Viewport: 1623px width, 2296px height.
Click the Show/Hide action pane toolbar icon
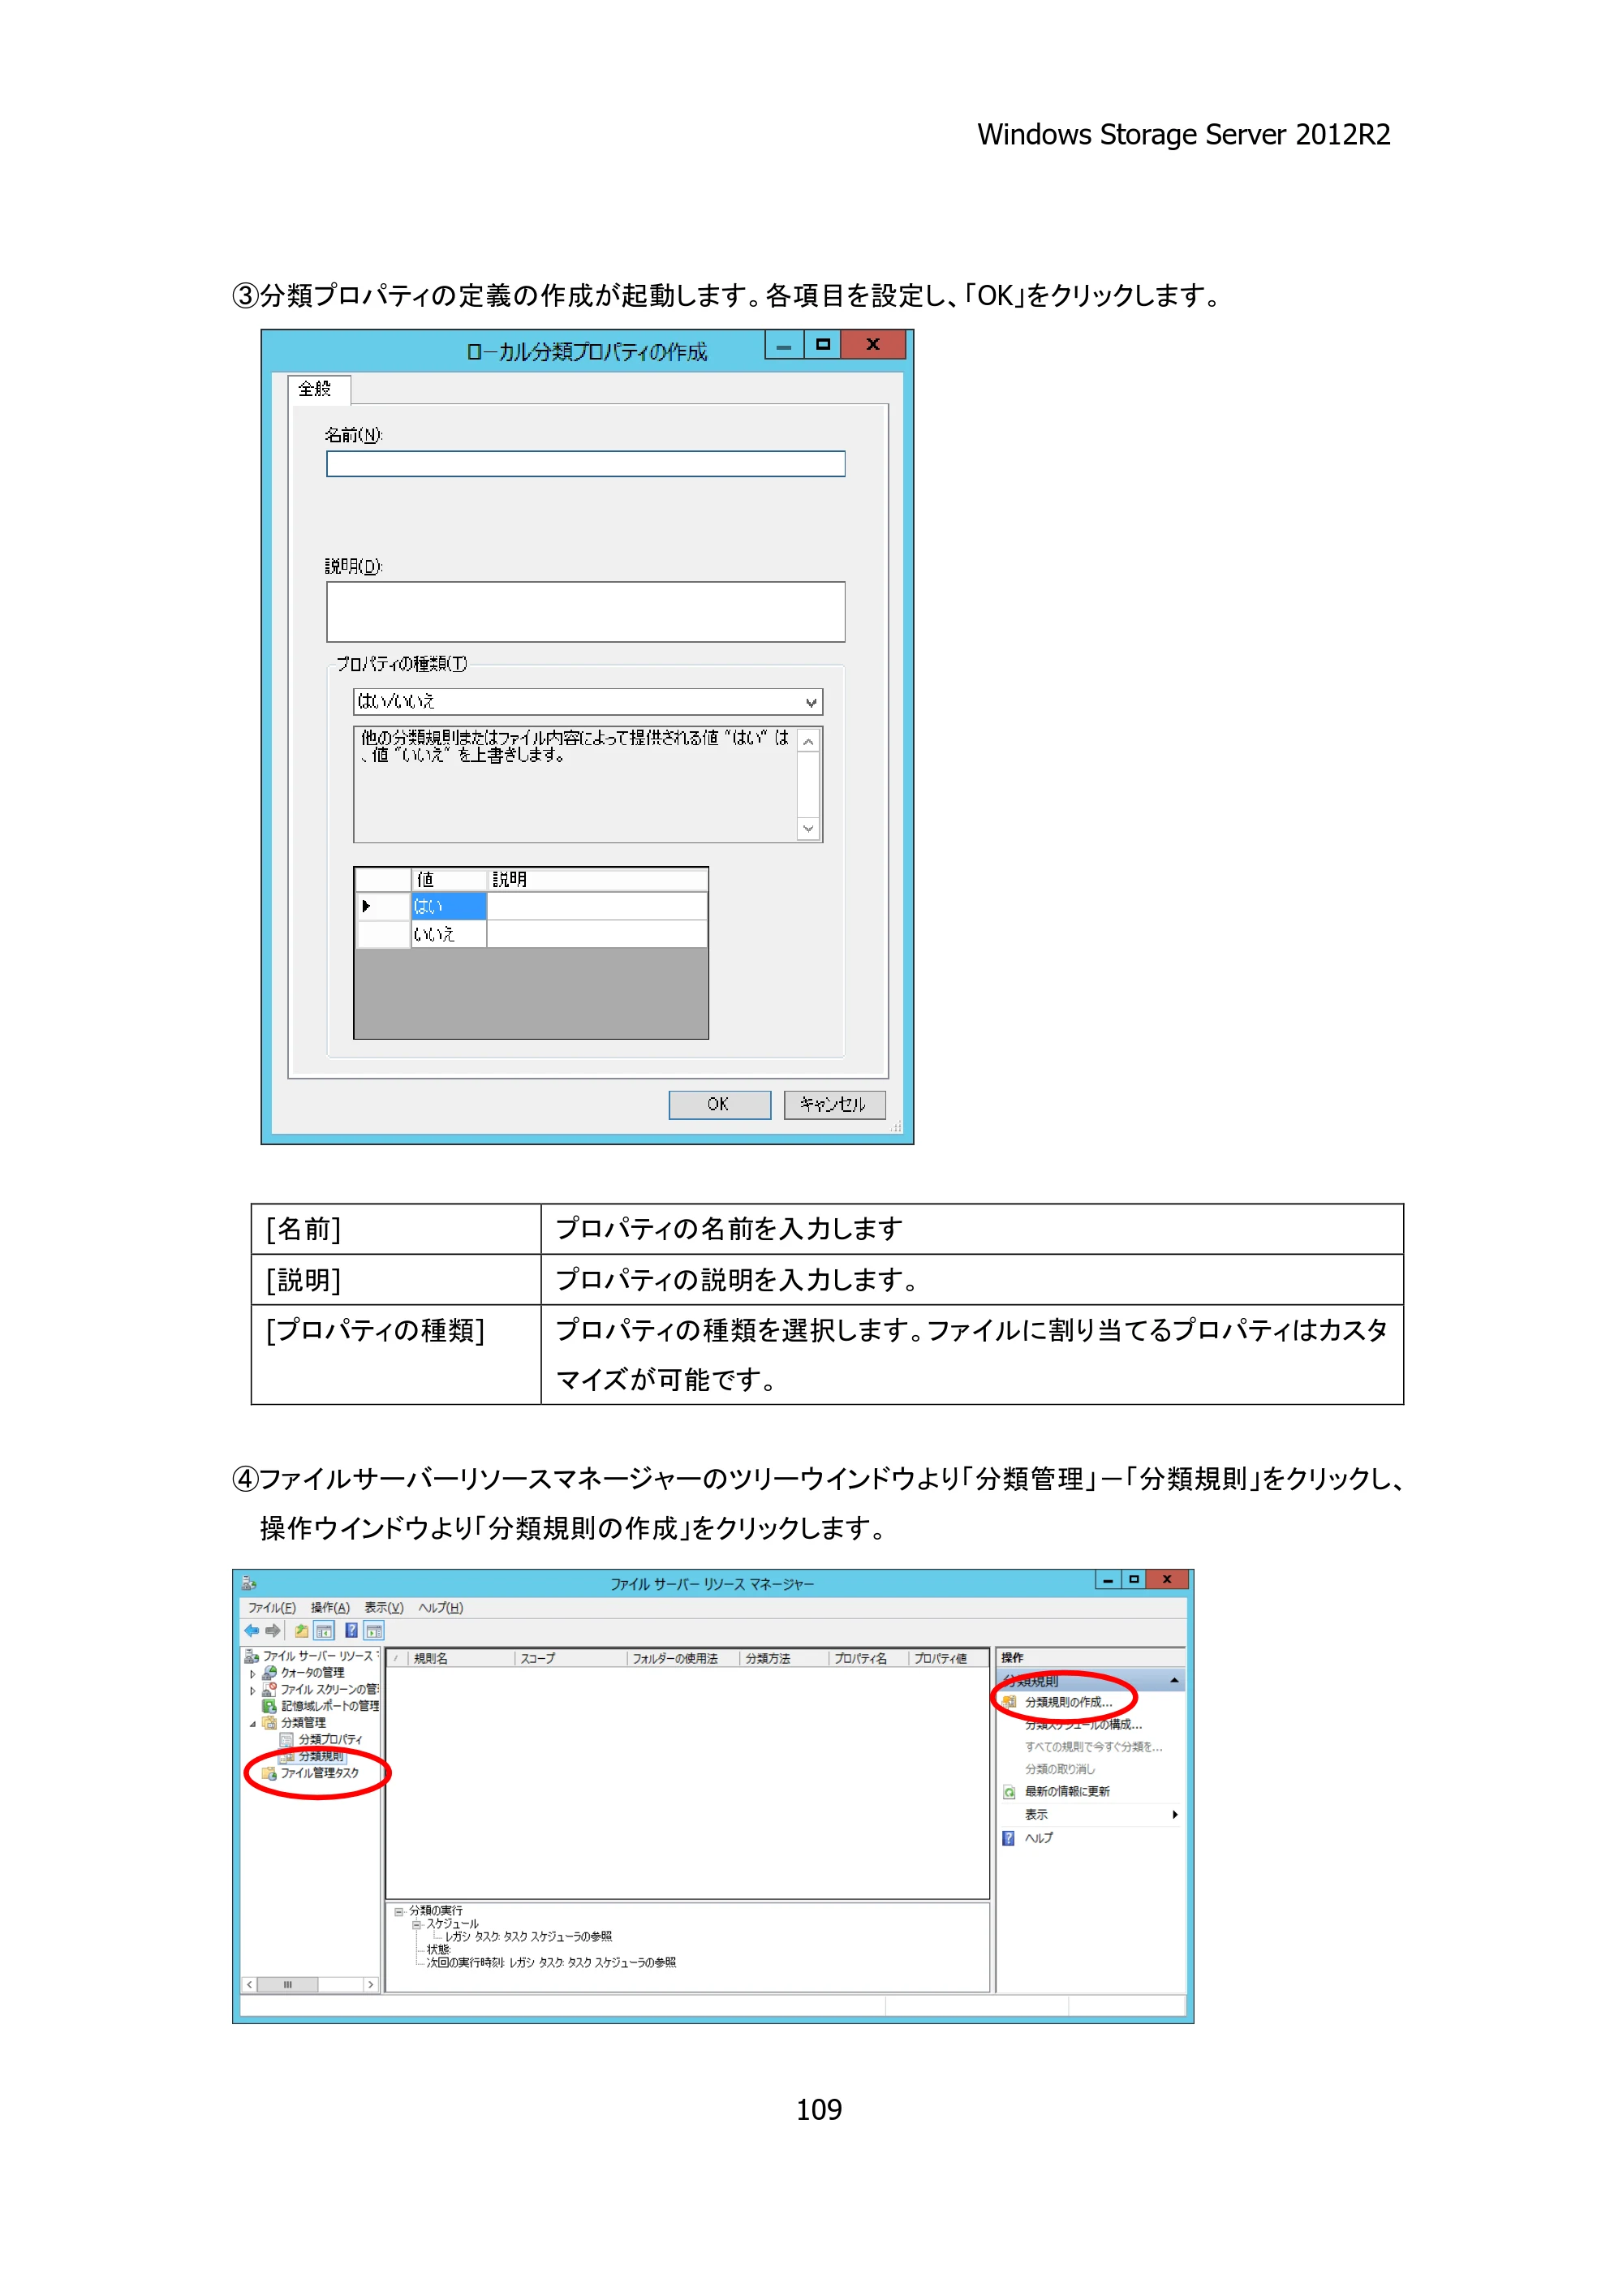pyautogui.click(x=373, y=1631)
